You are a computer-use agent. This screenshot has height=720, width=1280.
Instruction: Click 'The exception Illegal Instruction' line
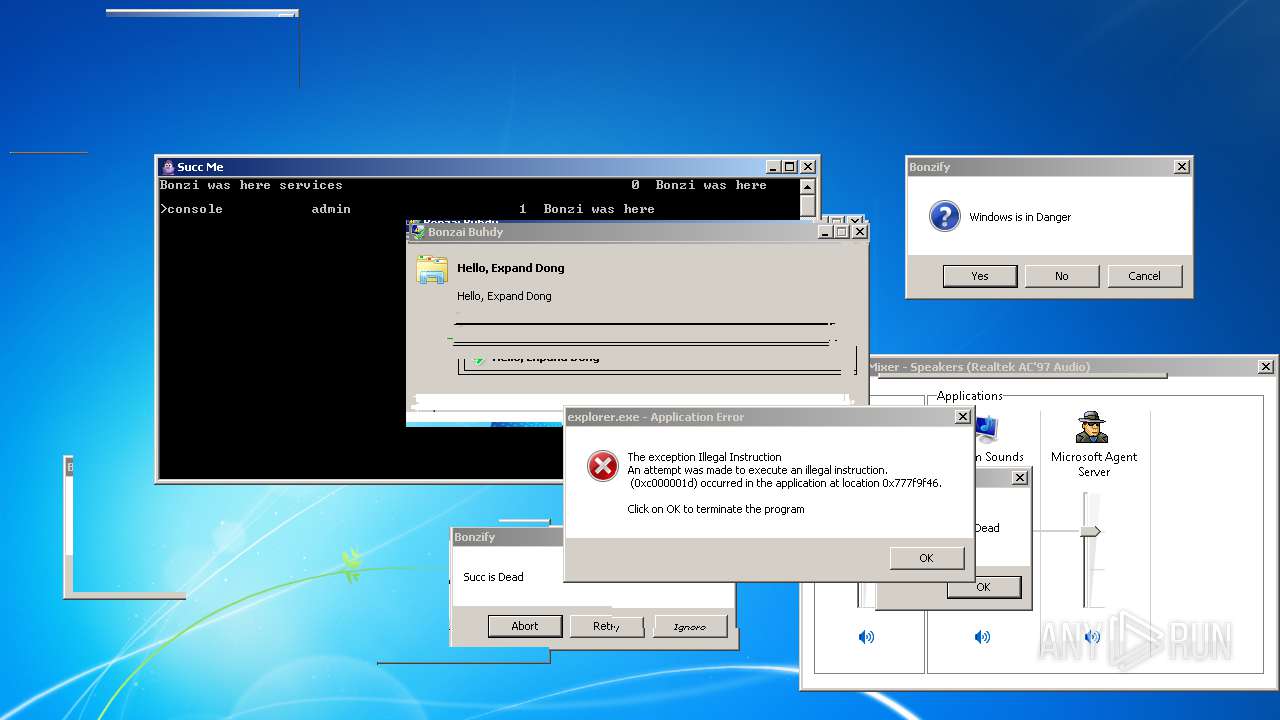click(704, 457)
